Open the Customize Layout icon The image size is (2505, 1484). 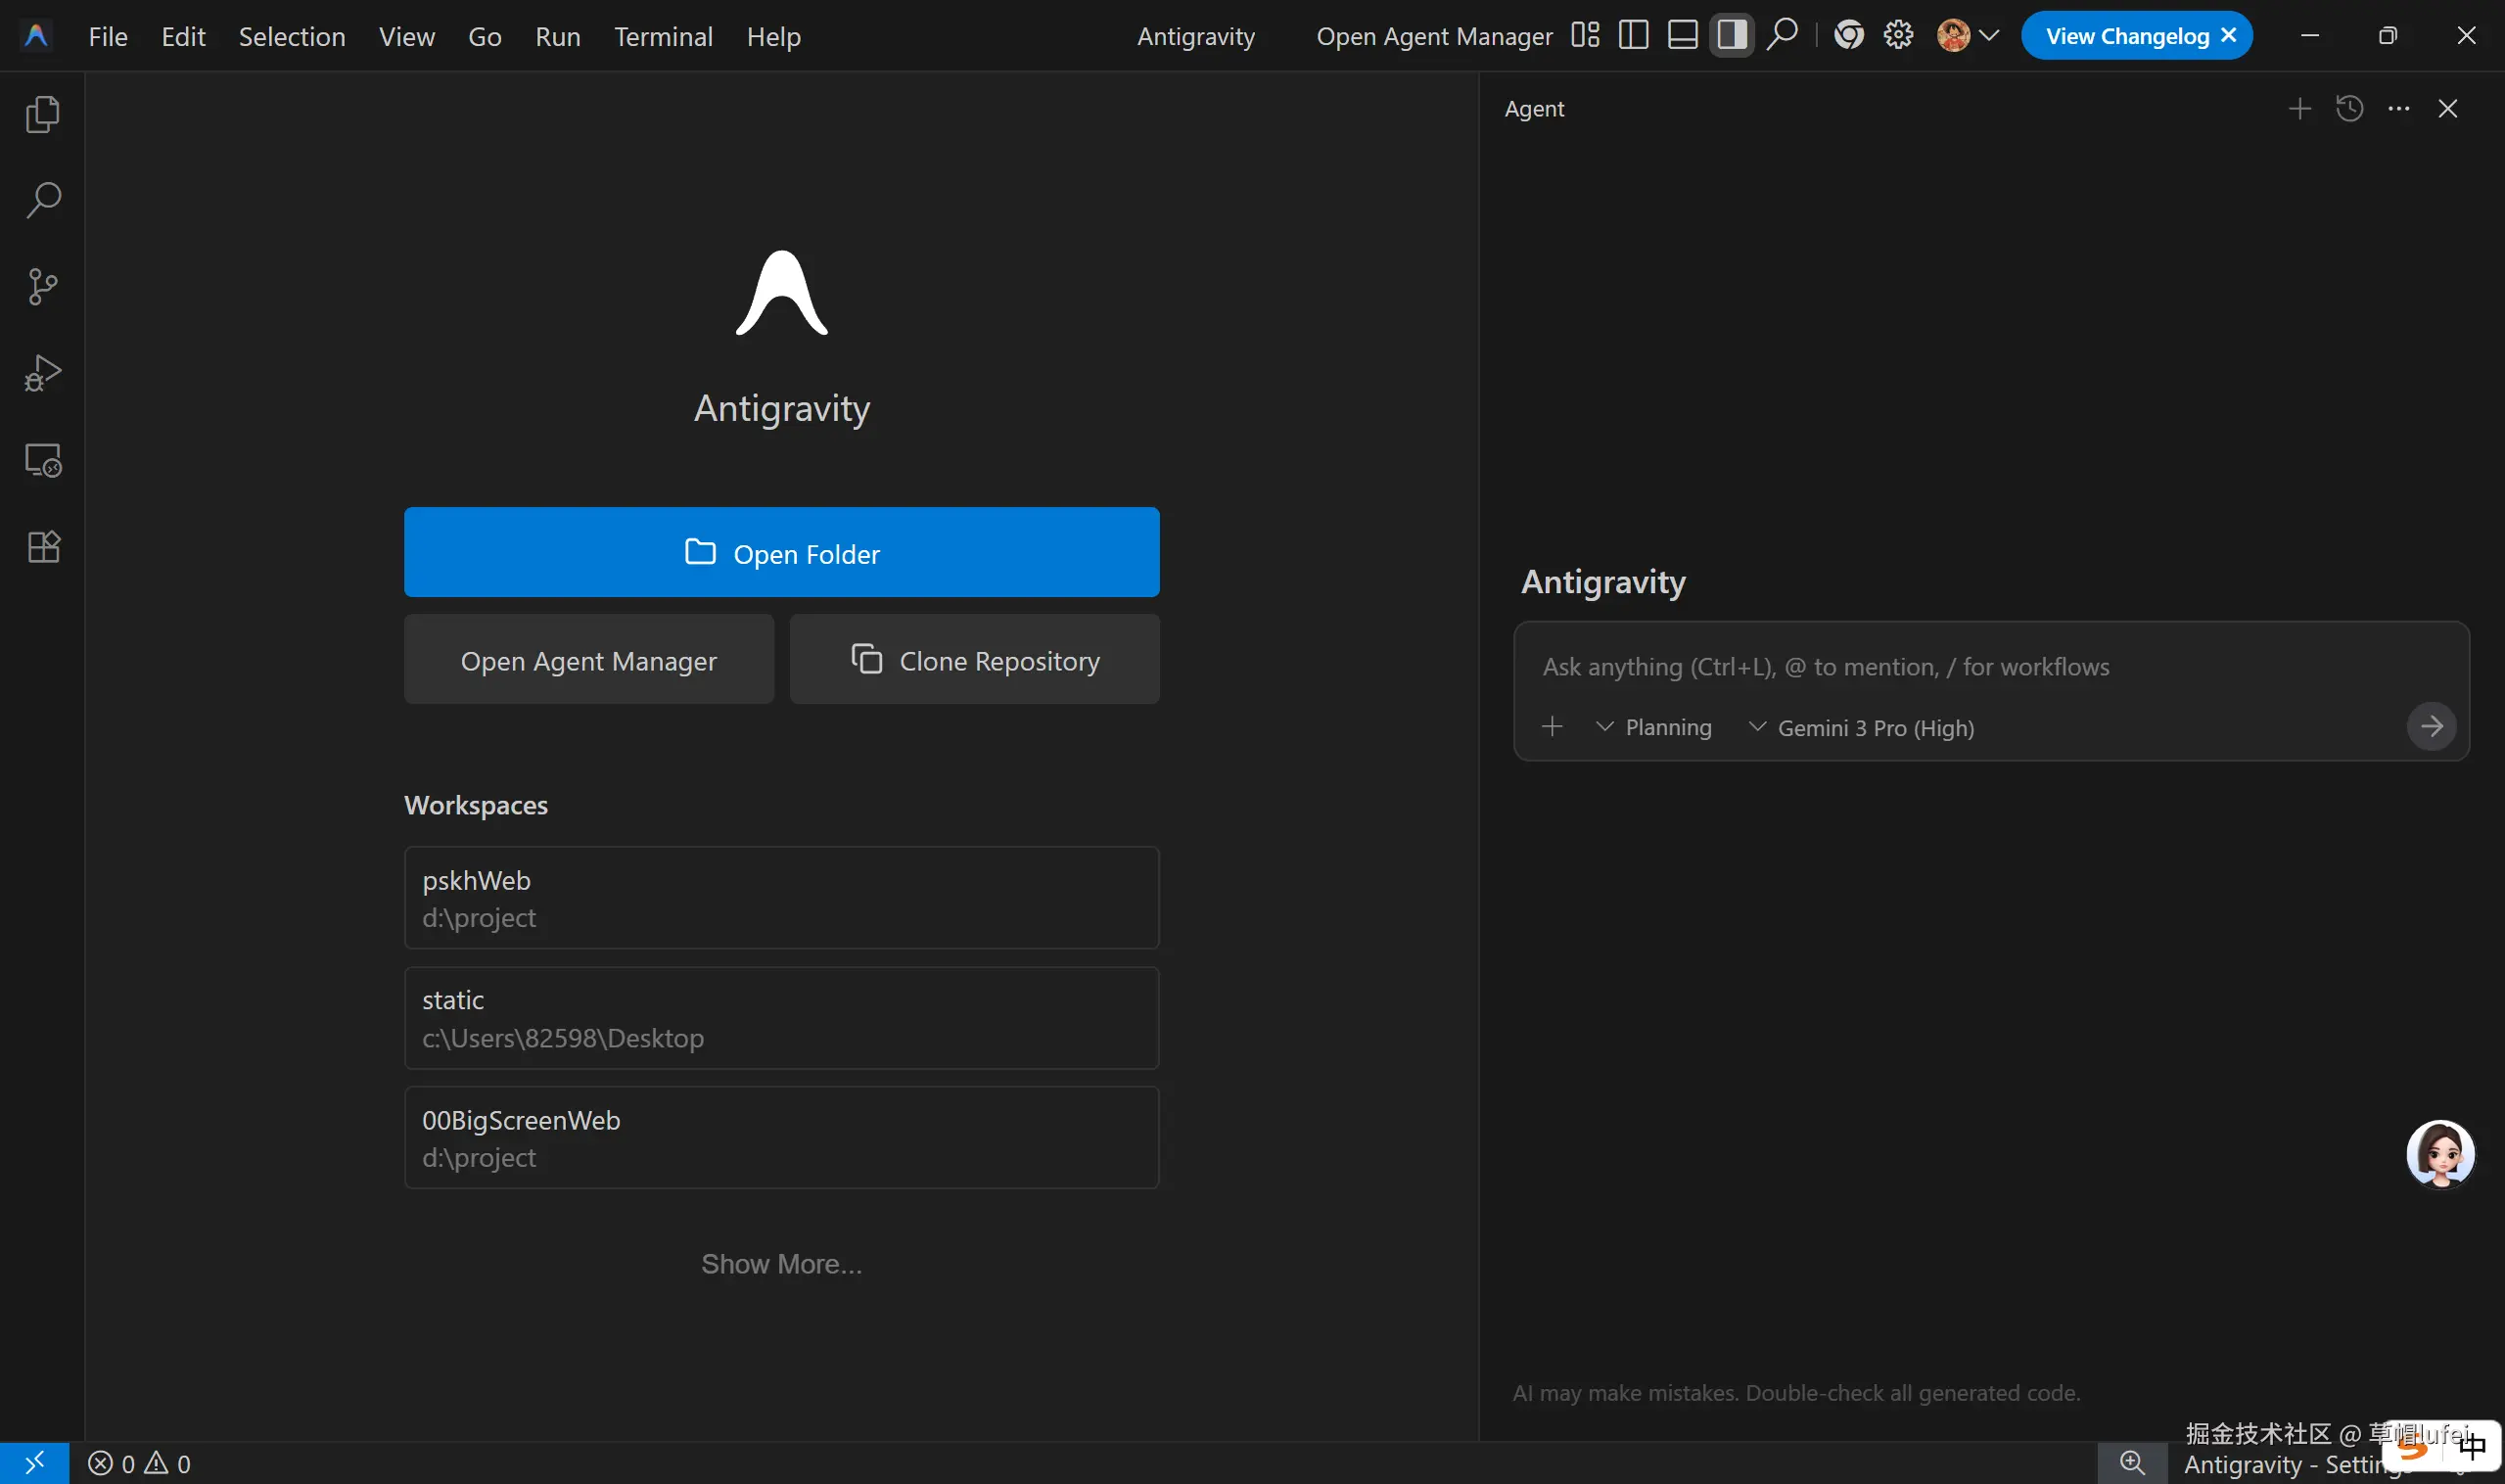[x=1585, y=36]
